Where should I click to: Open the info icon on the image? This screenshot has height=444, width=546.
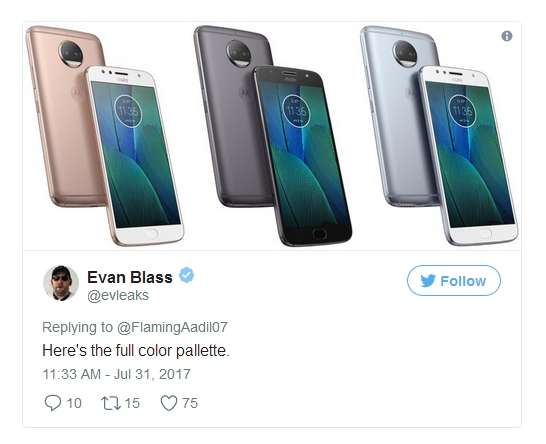pyautogui.click(x=507, y=36)
